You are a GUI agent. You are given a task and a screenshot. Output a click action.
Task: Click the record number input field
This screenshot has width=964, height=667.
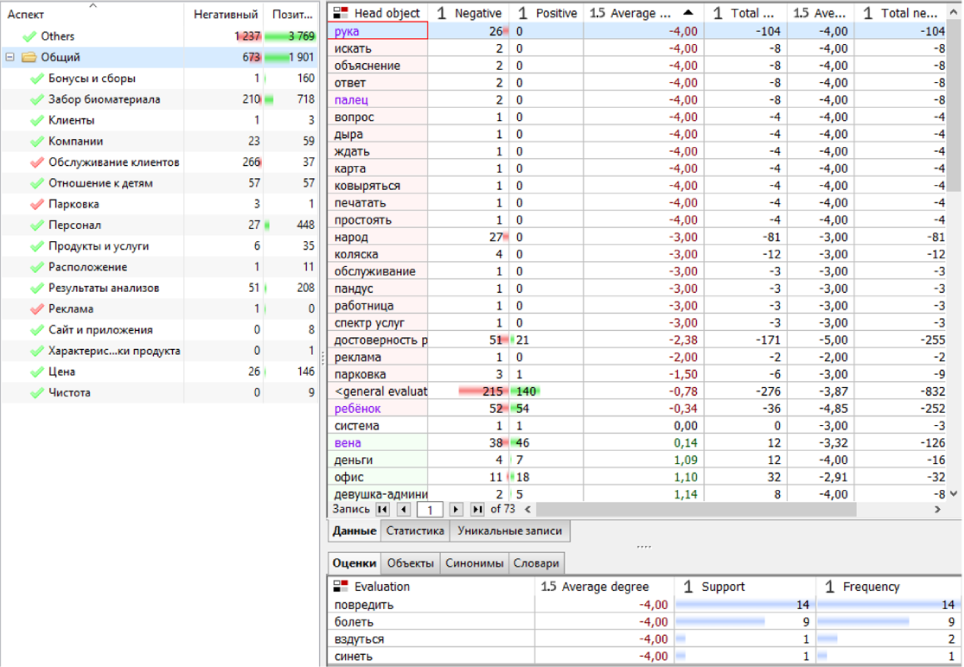[427, 510]
